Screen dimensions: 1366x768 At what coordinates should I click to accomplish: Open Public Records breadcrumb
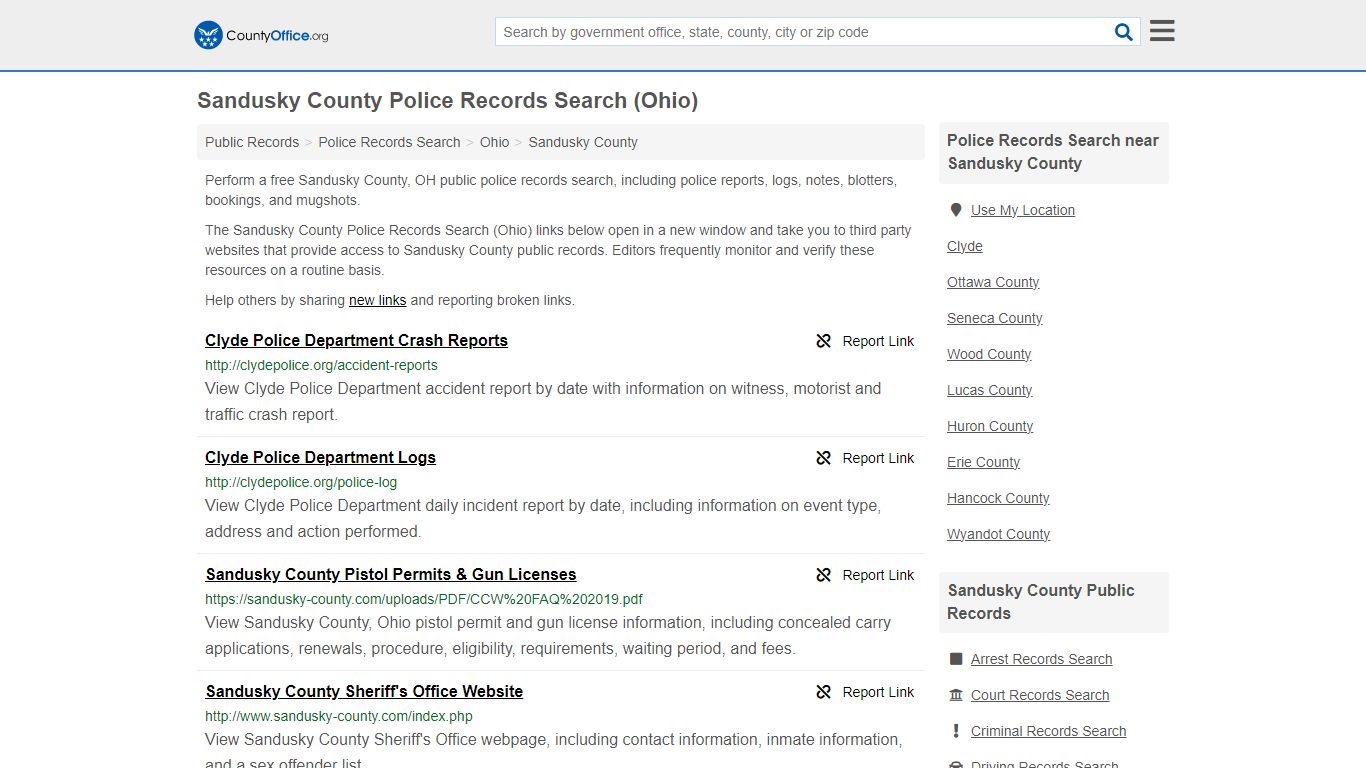[252, 142]
